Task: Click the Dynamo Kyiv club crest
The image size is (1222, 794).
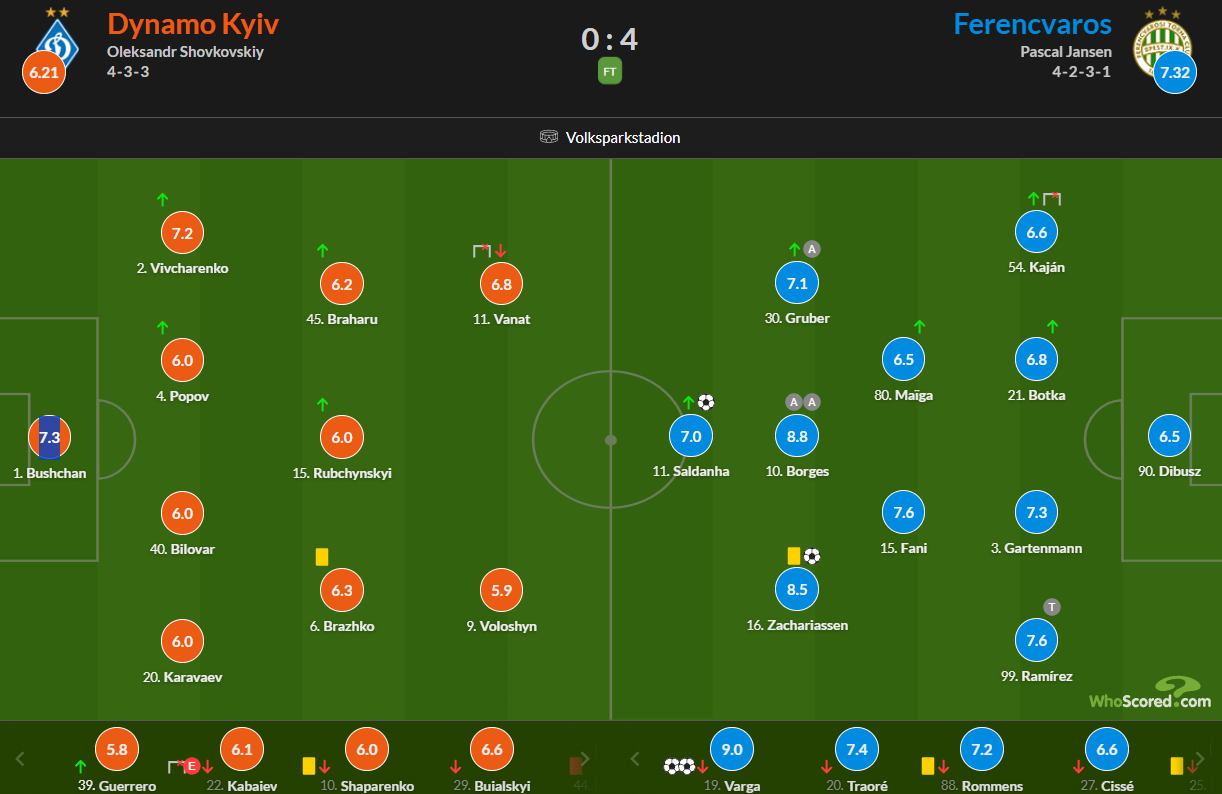Action: (x=55, y=40)
